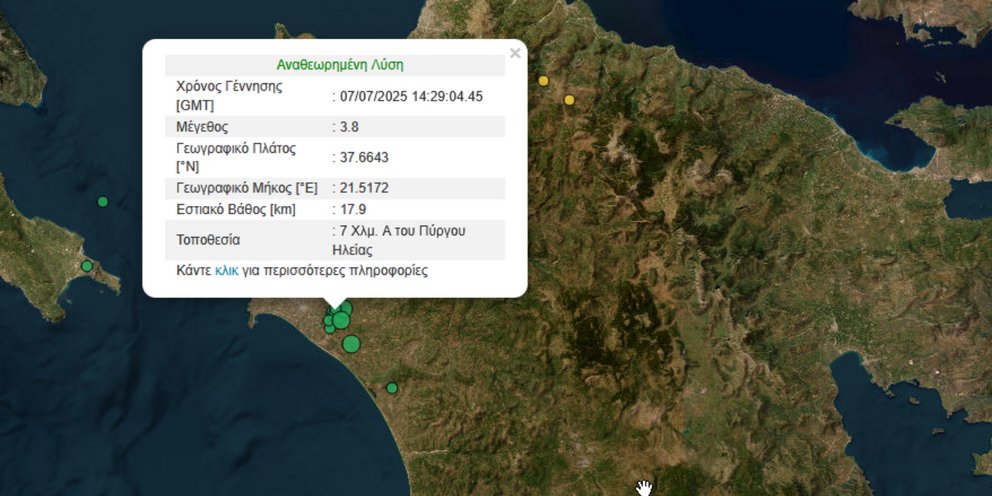Click the lowest small green marker in the cluster
The width and height of the screenshot is (992, 496).
[330, 329]
